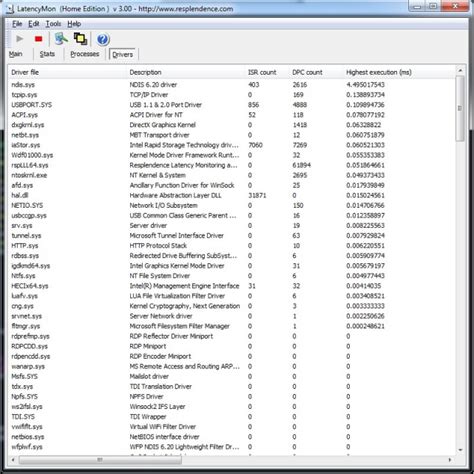
Task: Click the horizontal scrollbar thumb
Action: [x=100, y=460]
